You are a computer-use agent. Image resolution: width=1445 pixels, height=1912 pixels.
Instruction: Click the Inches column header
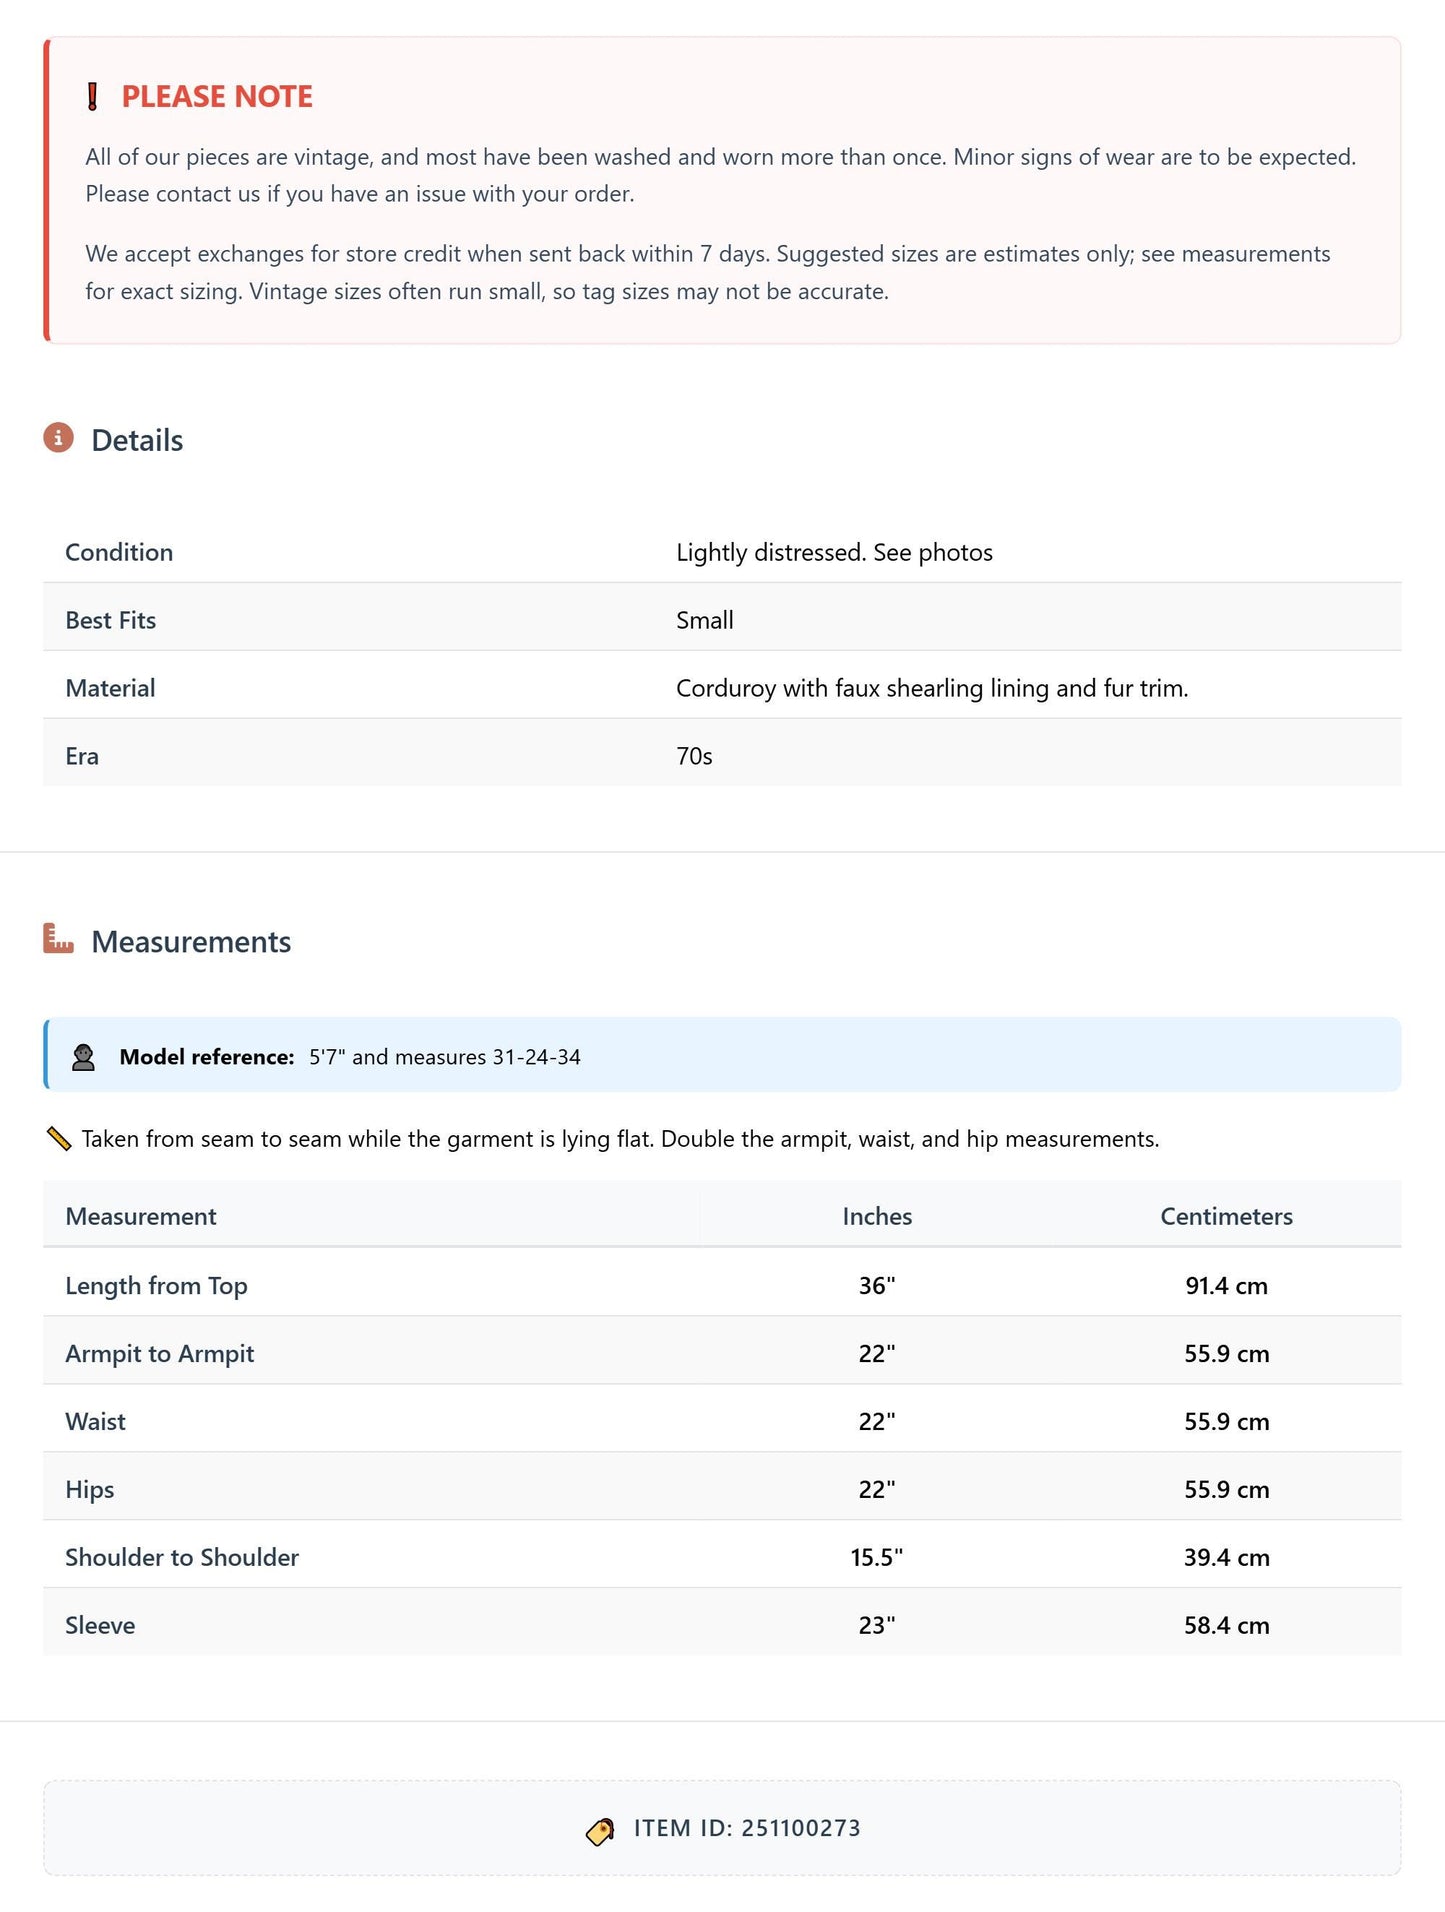[x=877, y=1216]
